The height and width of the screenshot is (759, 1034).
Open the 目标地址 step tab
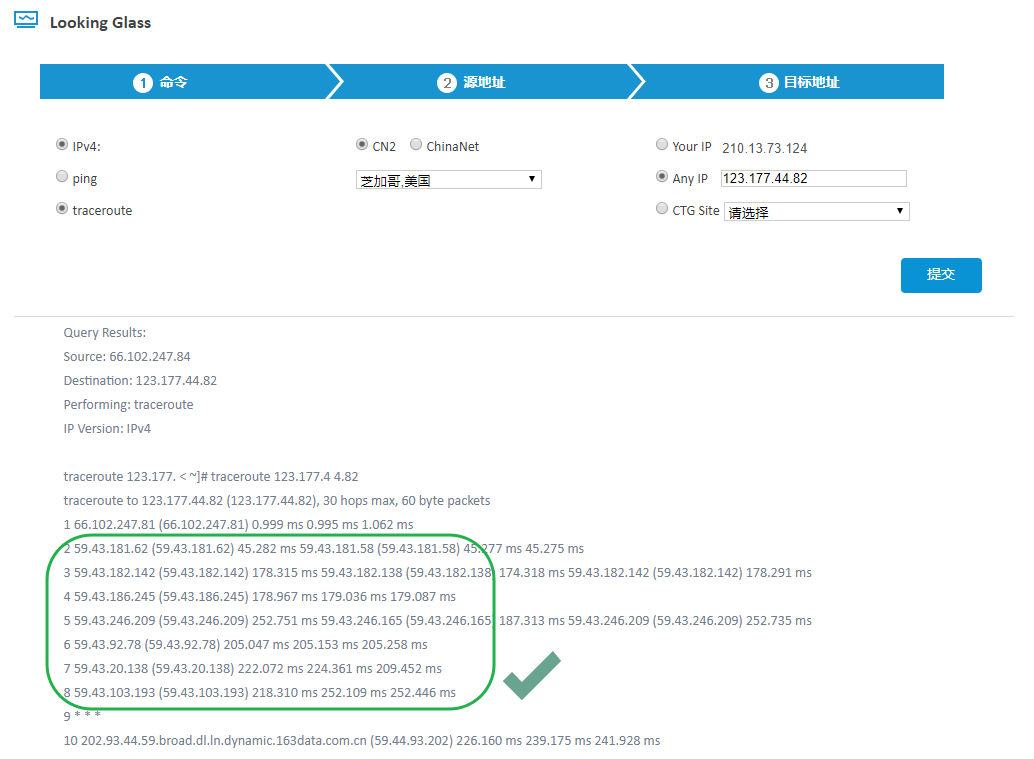coord(811,82)
